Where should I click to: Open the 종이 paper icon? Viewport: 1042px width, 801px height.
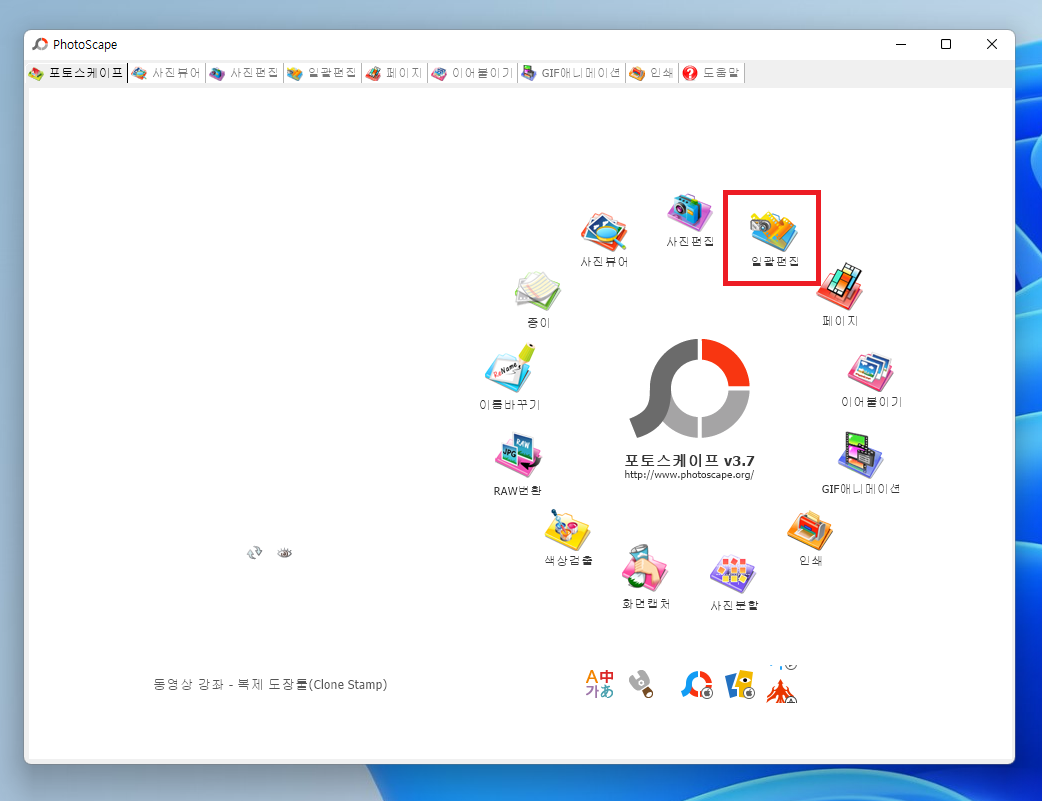click(x=538, y=291)
